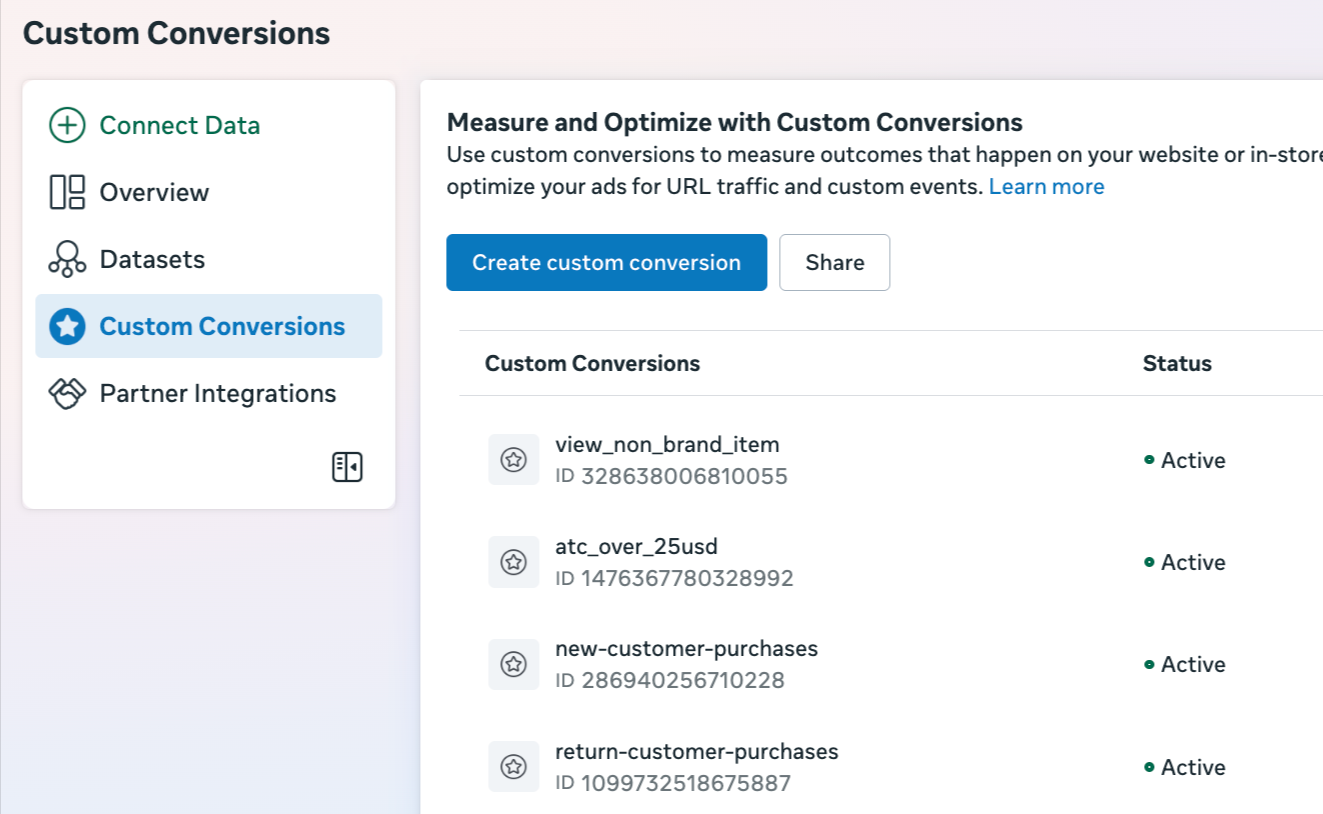Image resolution: width=1323 pixels, height=814 pixels.
Task: Click the star icon beside atc_over_25usd
Action: click(x=514, y=562)
